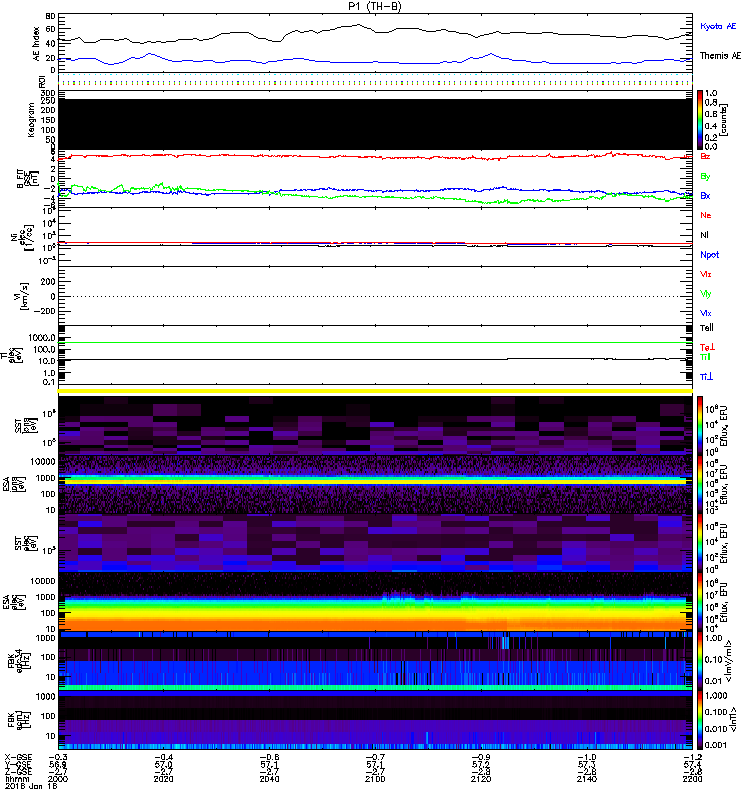This screenshot has width=750, height=800.
Task: Click the blue Npot legend label
Action: [x=710, y=255]
